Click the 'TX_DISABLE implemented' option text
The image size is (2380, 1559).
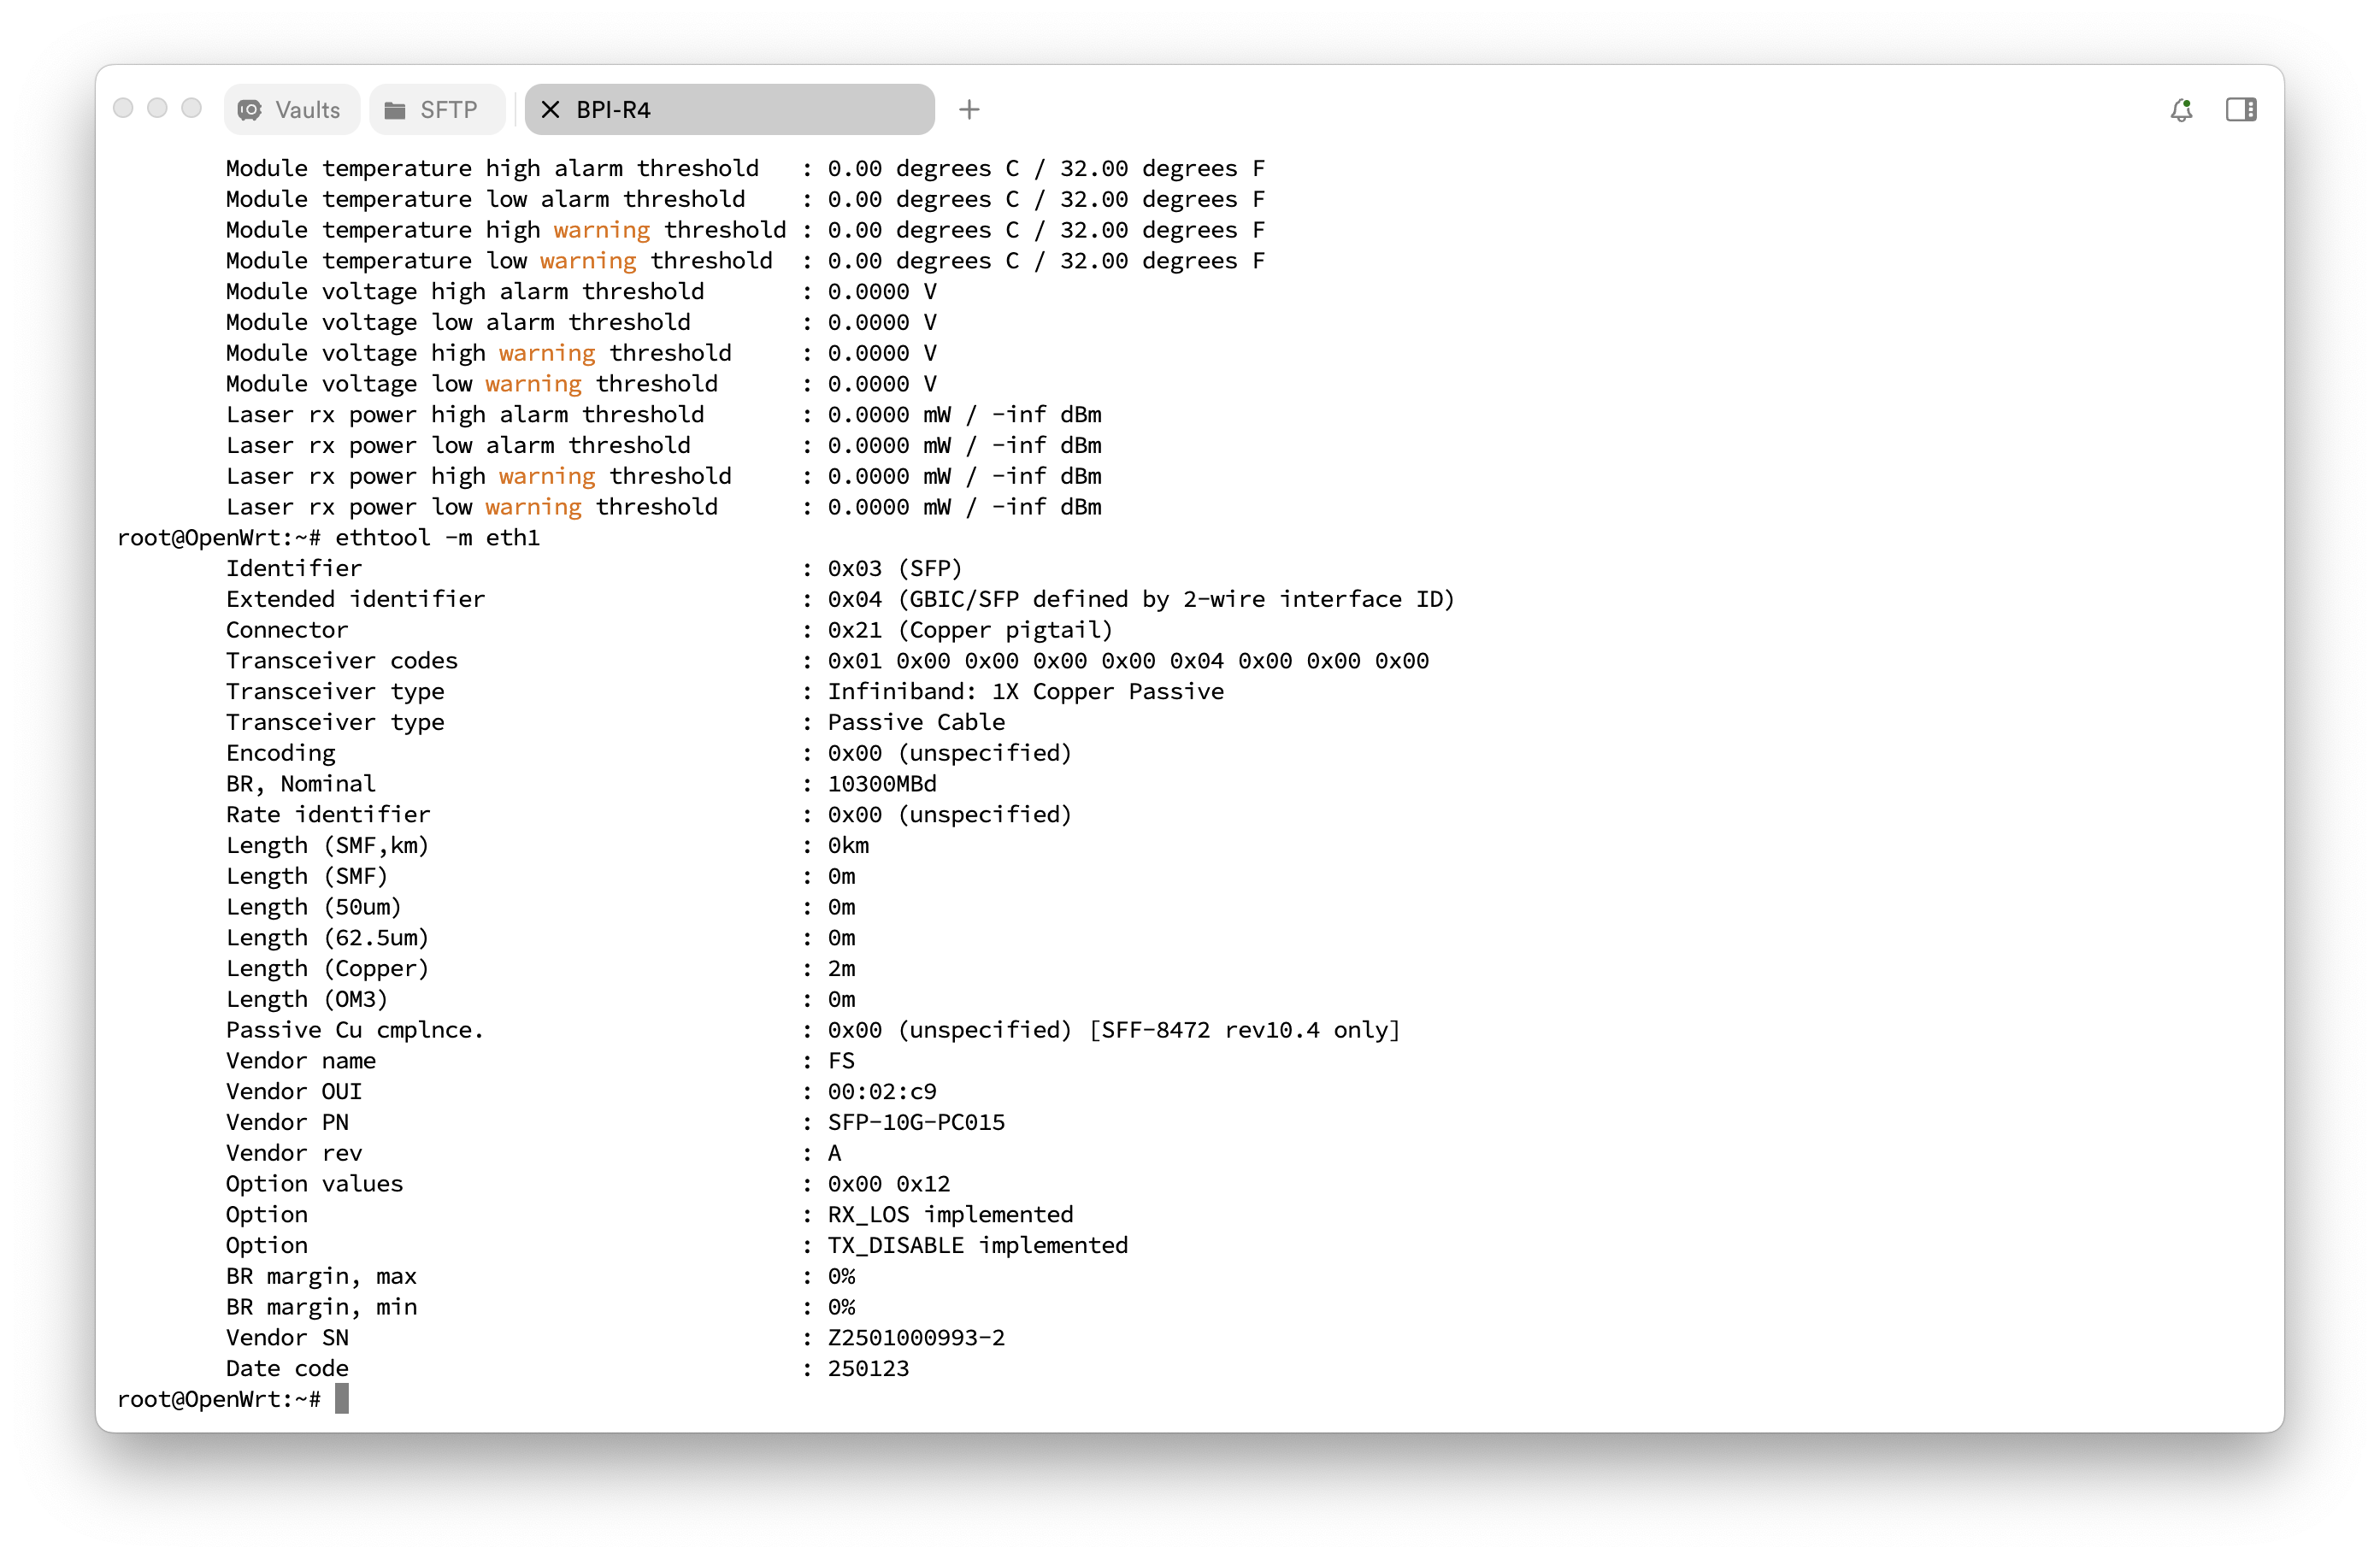(x=977, y=1245)
